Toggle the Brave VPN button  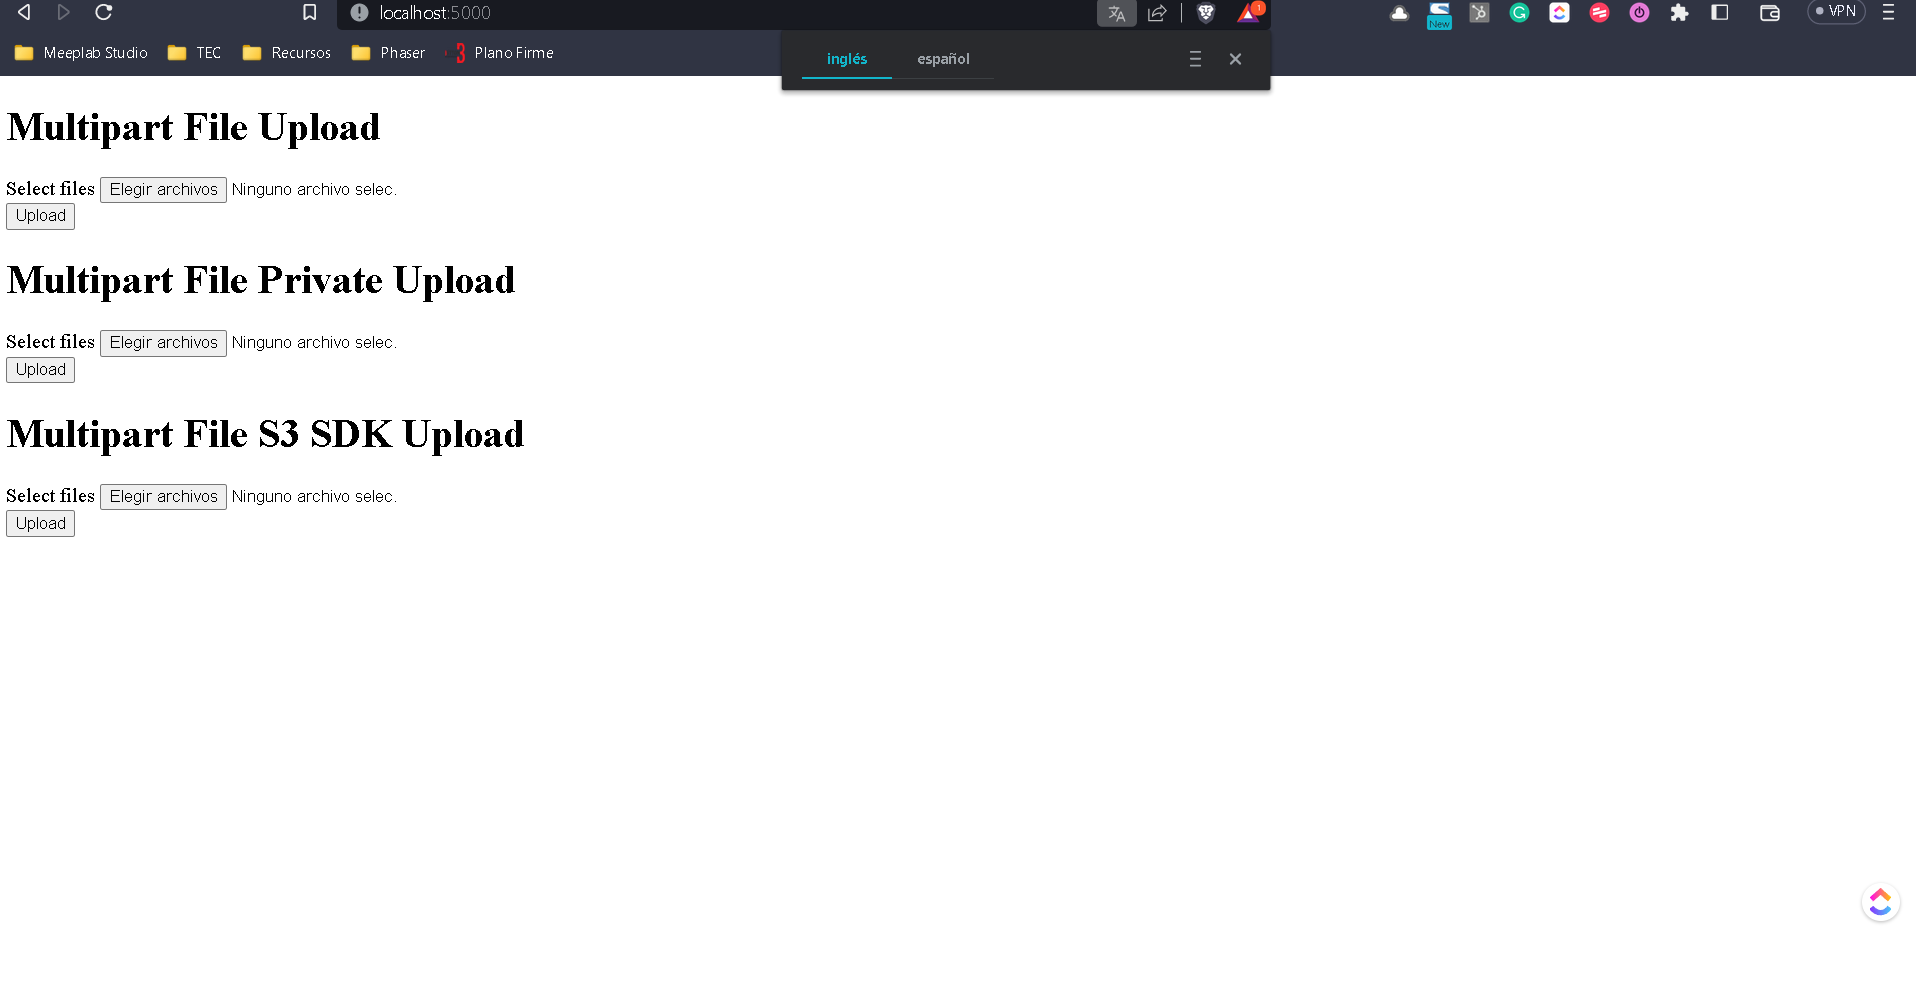point(1836,12)
